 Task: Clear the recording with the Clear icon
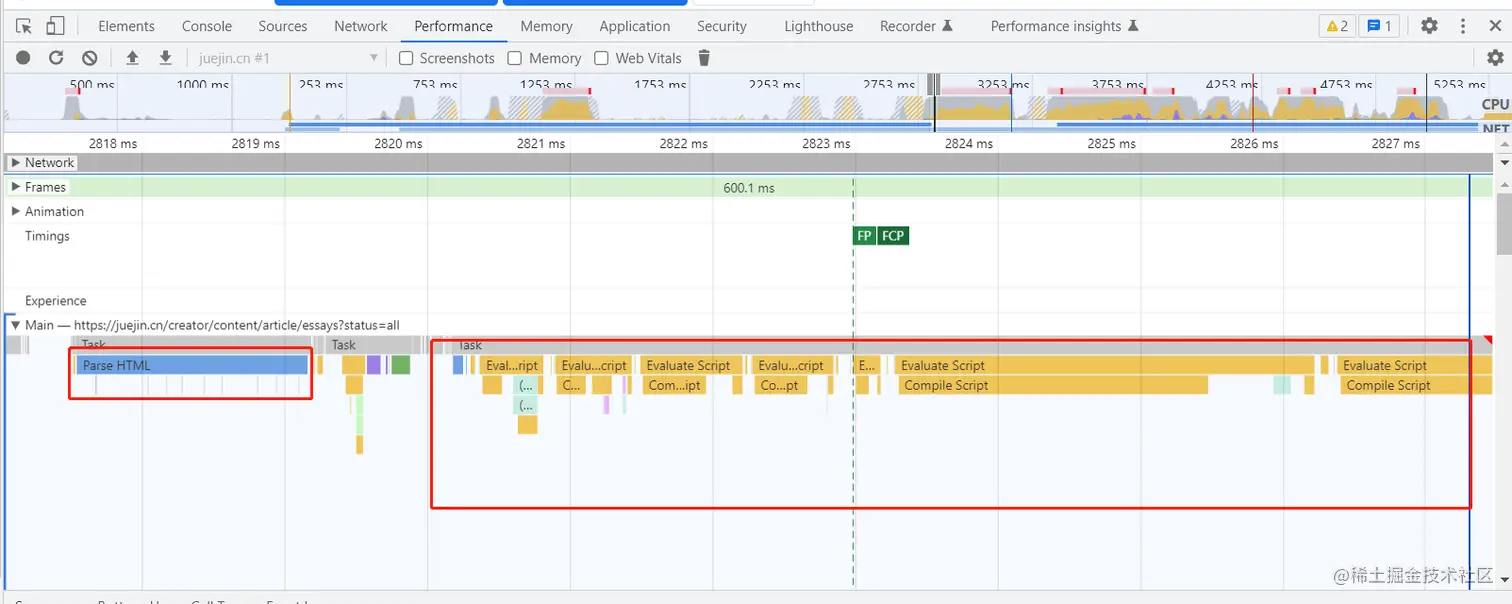(90, 58)
